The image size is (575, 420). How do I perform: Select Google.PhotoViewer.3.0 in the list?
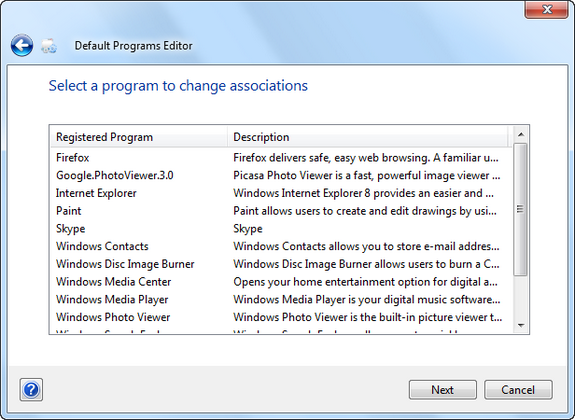point(114,175)
